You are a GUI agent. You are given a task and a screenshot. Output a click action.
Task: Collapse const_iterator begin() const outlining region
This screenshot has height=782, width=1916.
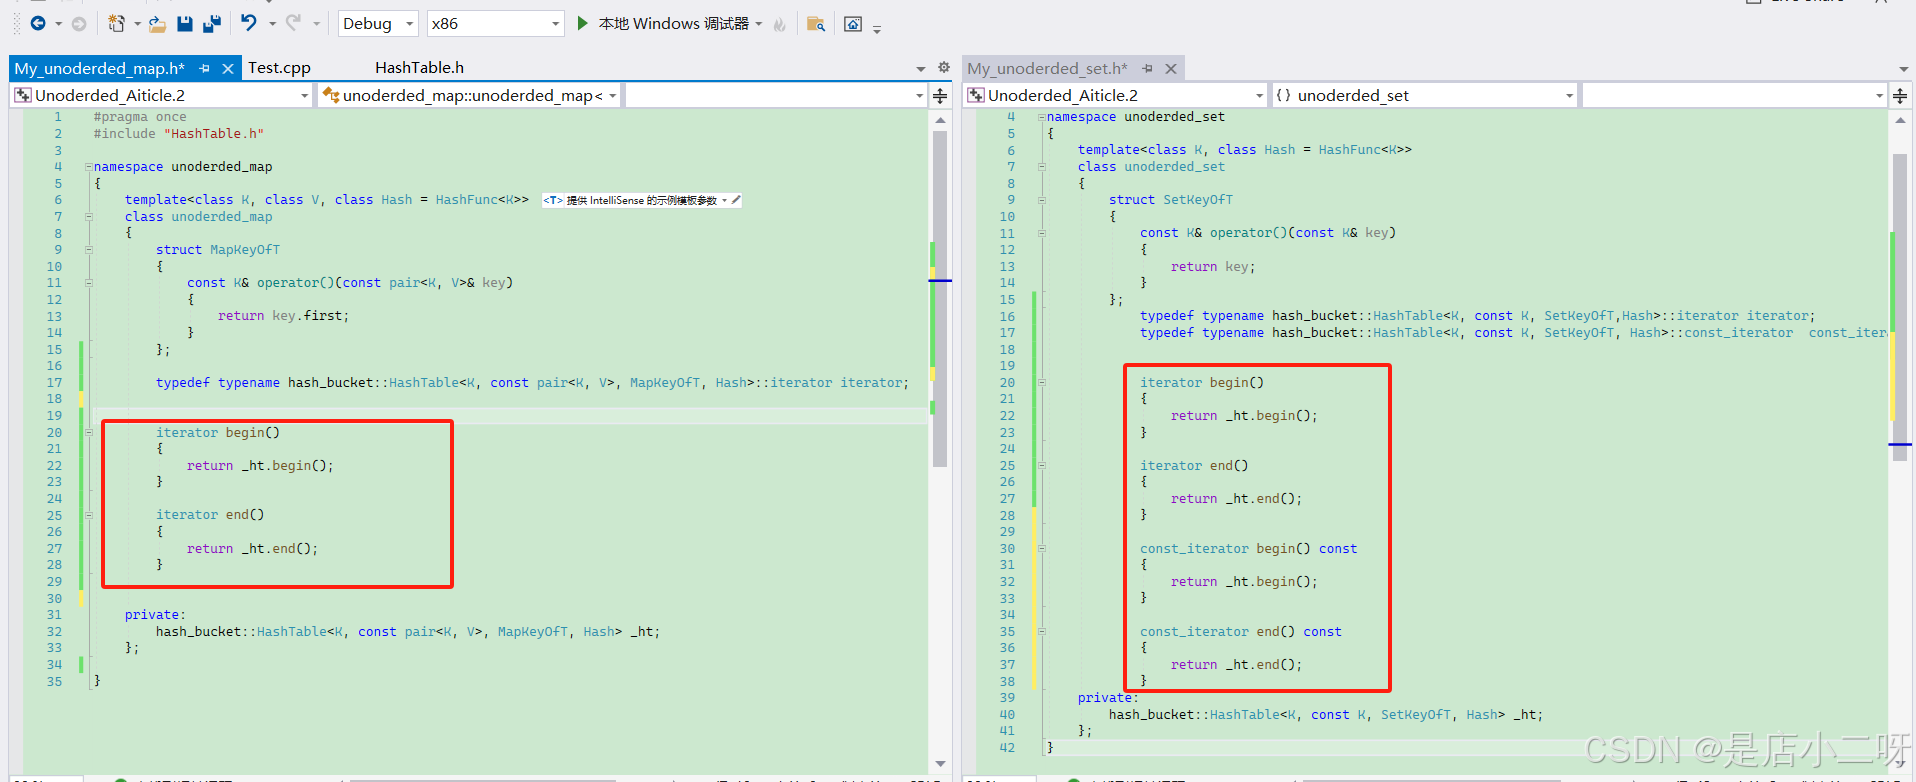click(x=1041, y=548)
